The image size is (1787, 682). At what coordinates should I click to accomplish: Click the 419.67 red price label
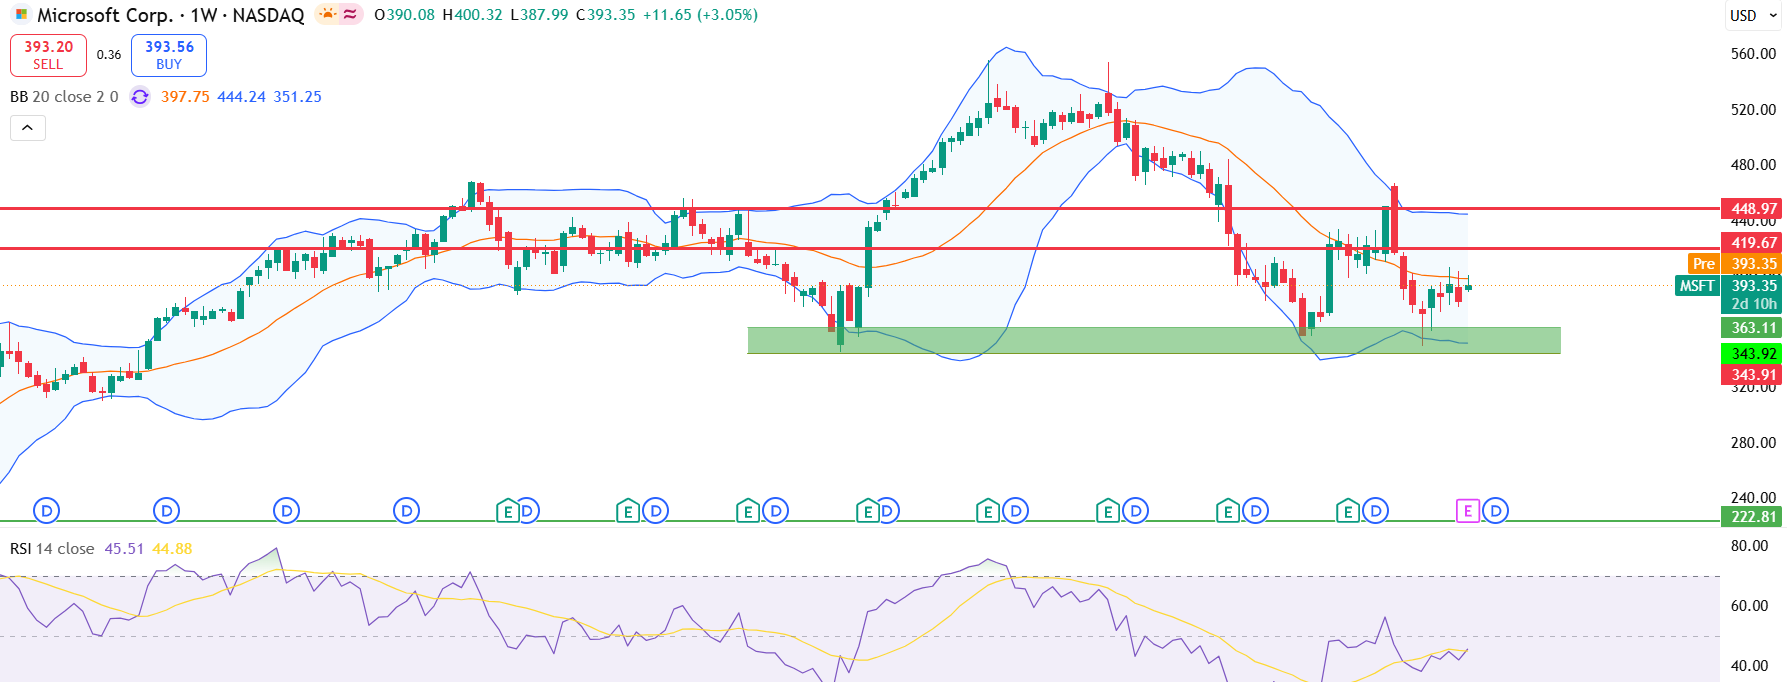click(1753, 243)
